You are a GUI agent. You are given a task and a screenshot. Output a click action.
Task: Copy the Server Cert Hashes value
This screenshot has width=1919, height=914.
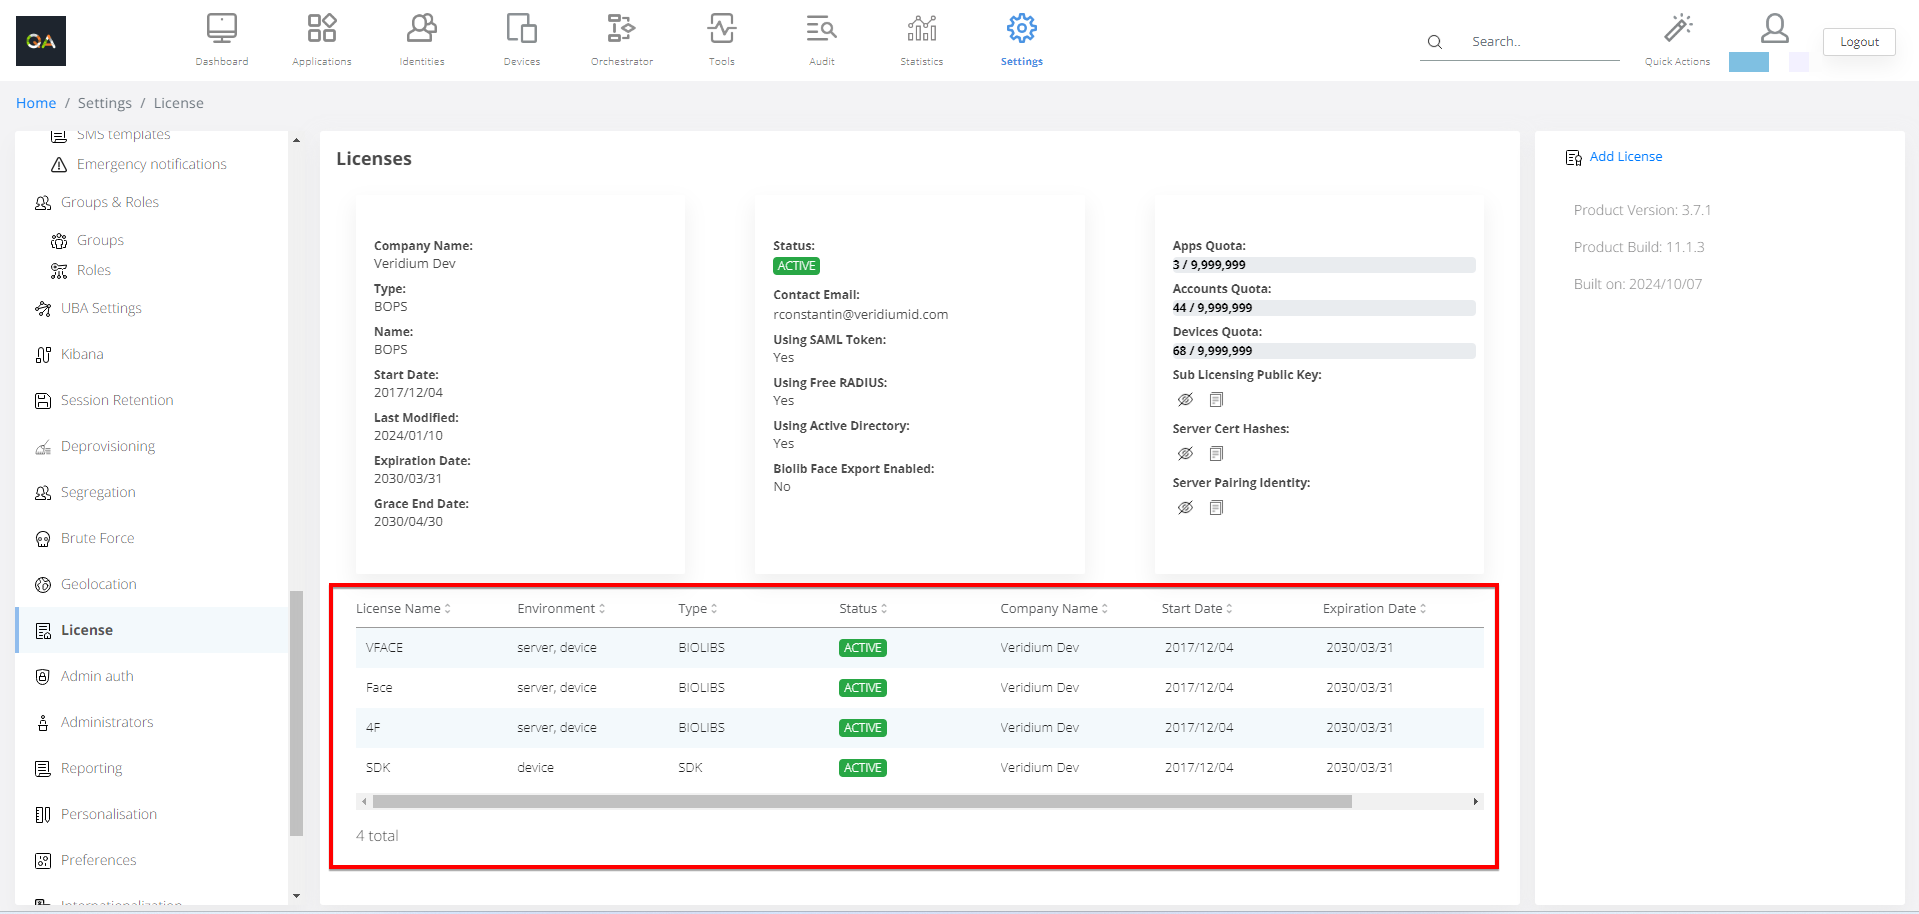coord(1216,454)
